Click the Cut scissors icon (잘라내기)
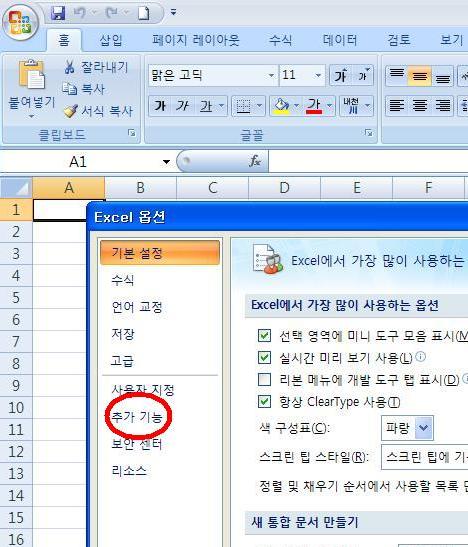 pyautogui.click(x=70, y=67)
